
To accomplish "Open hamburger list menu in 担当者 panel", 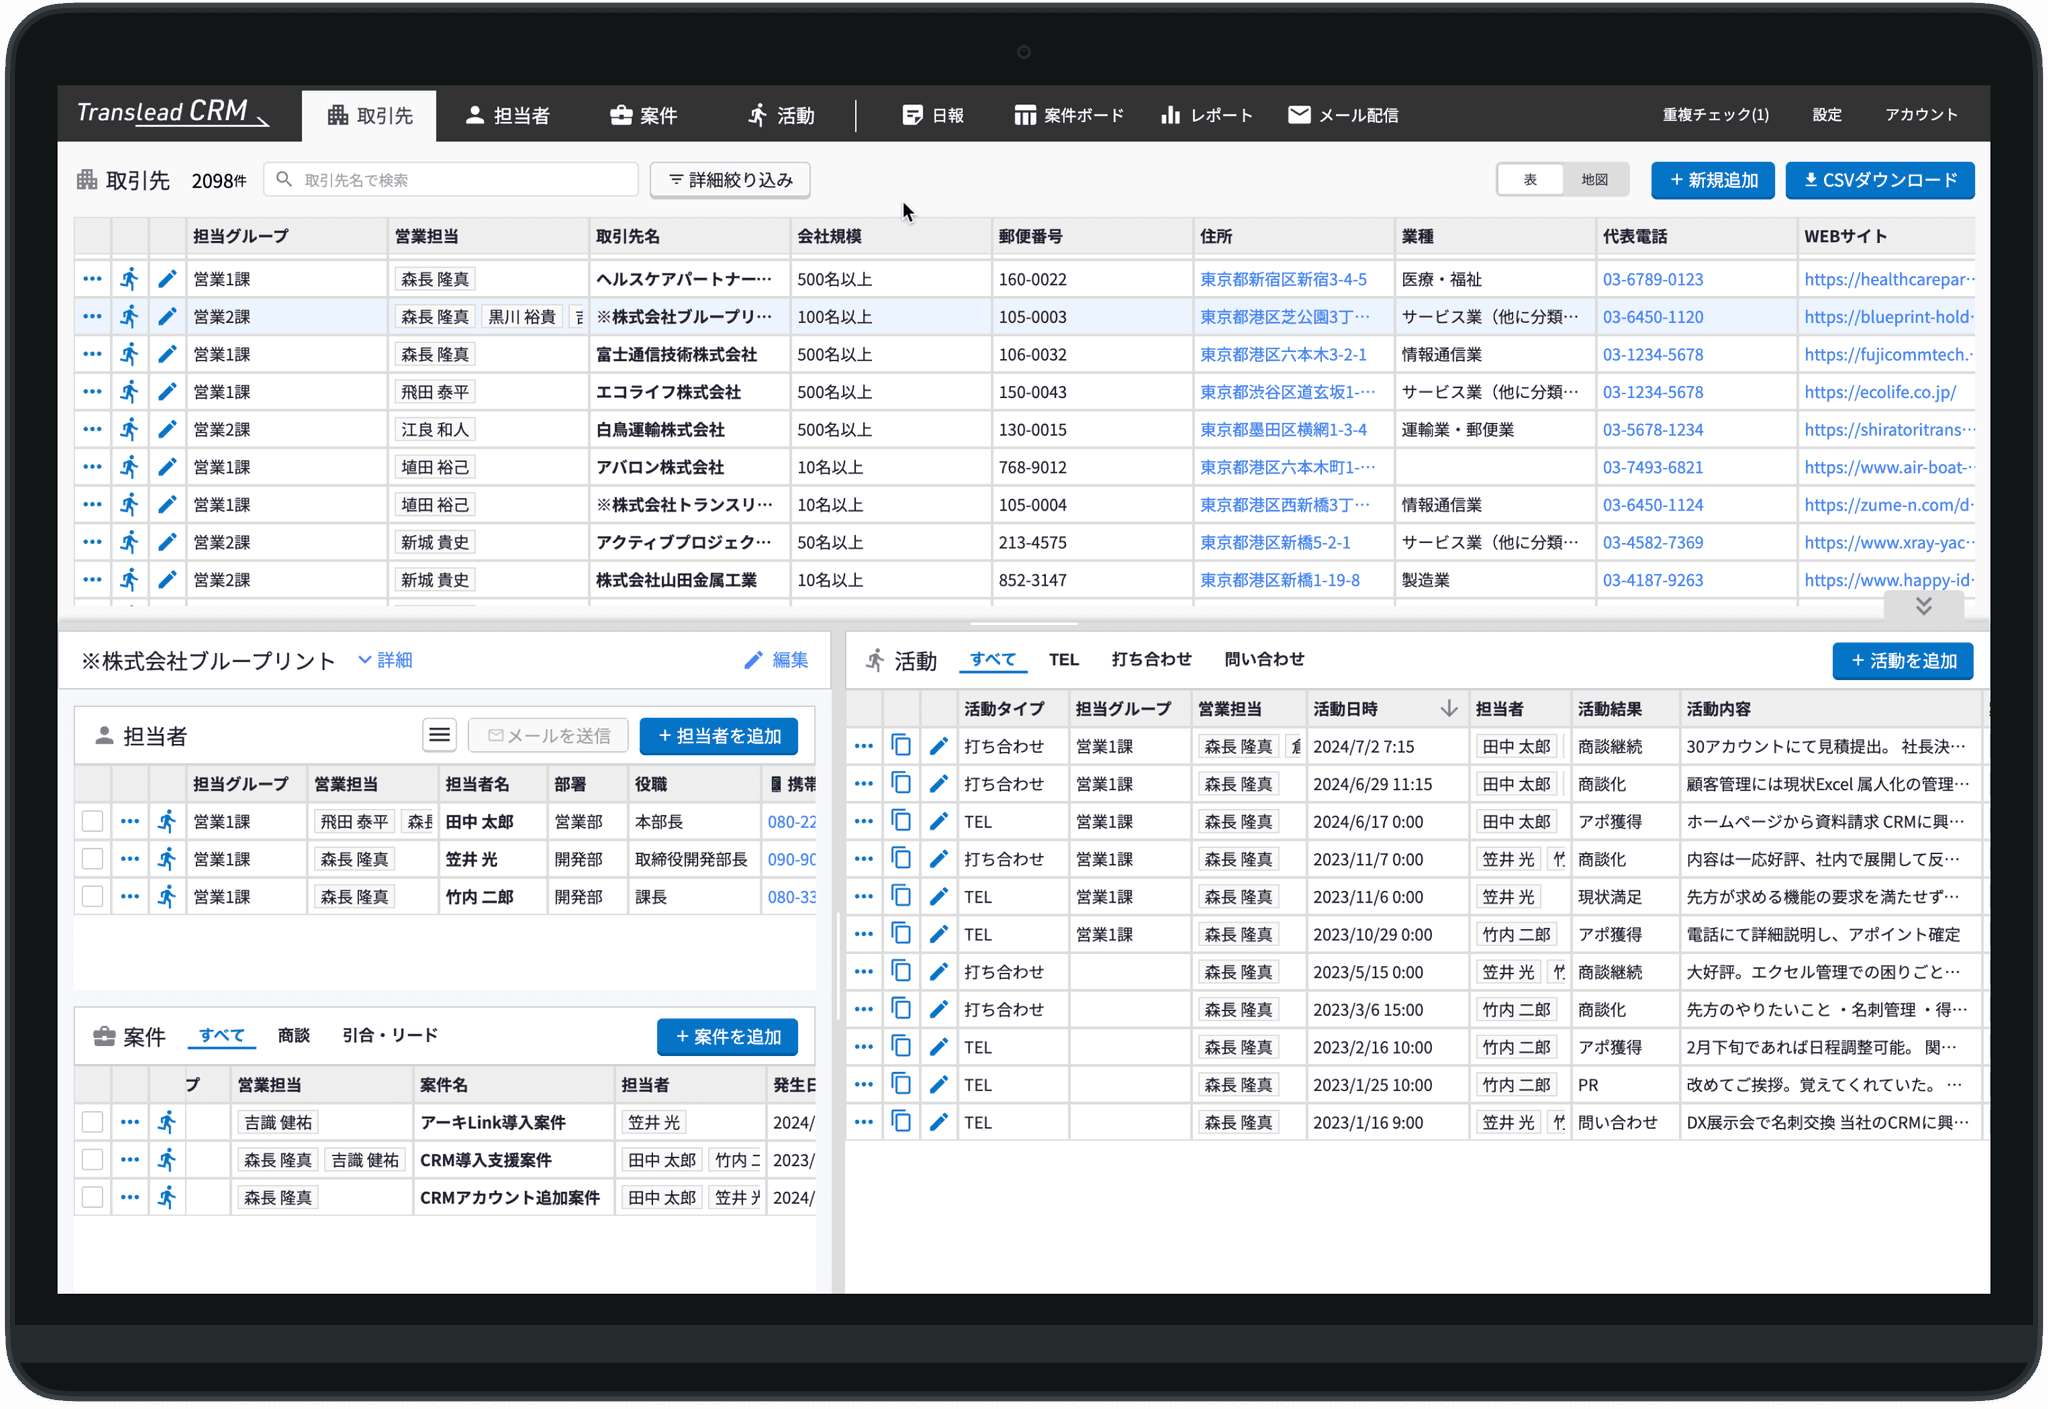I will (439, 736).
